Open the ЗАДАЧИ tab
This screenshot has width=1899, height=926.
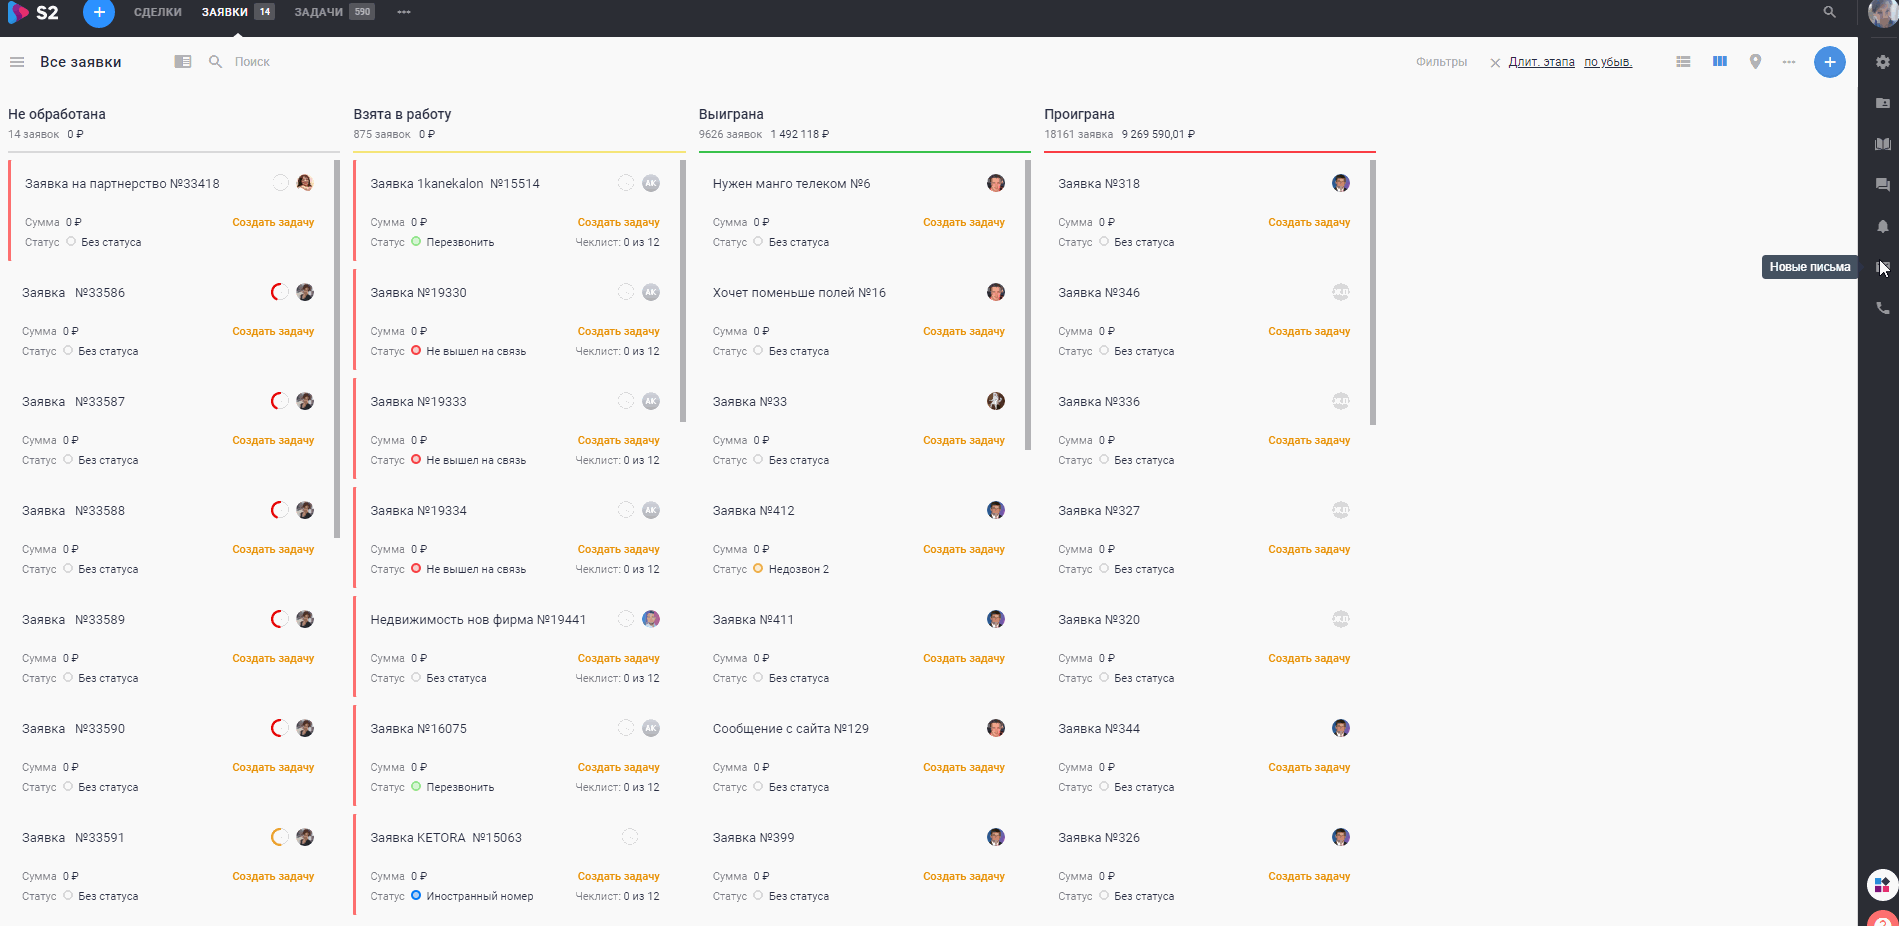[x=317, y=12]
